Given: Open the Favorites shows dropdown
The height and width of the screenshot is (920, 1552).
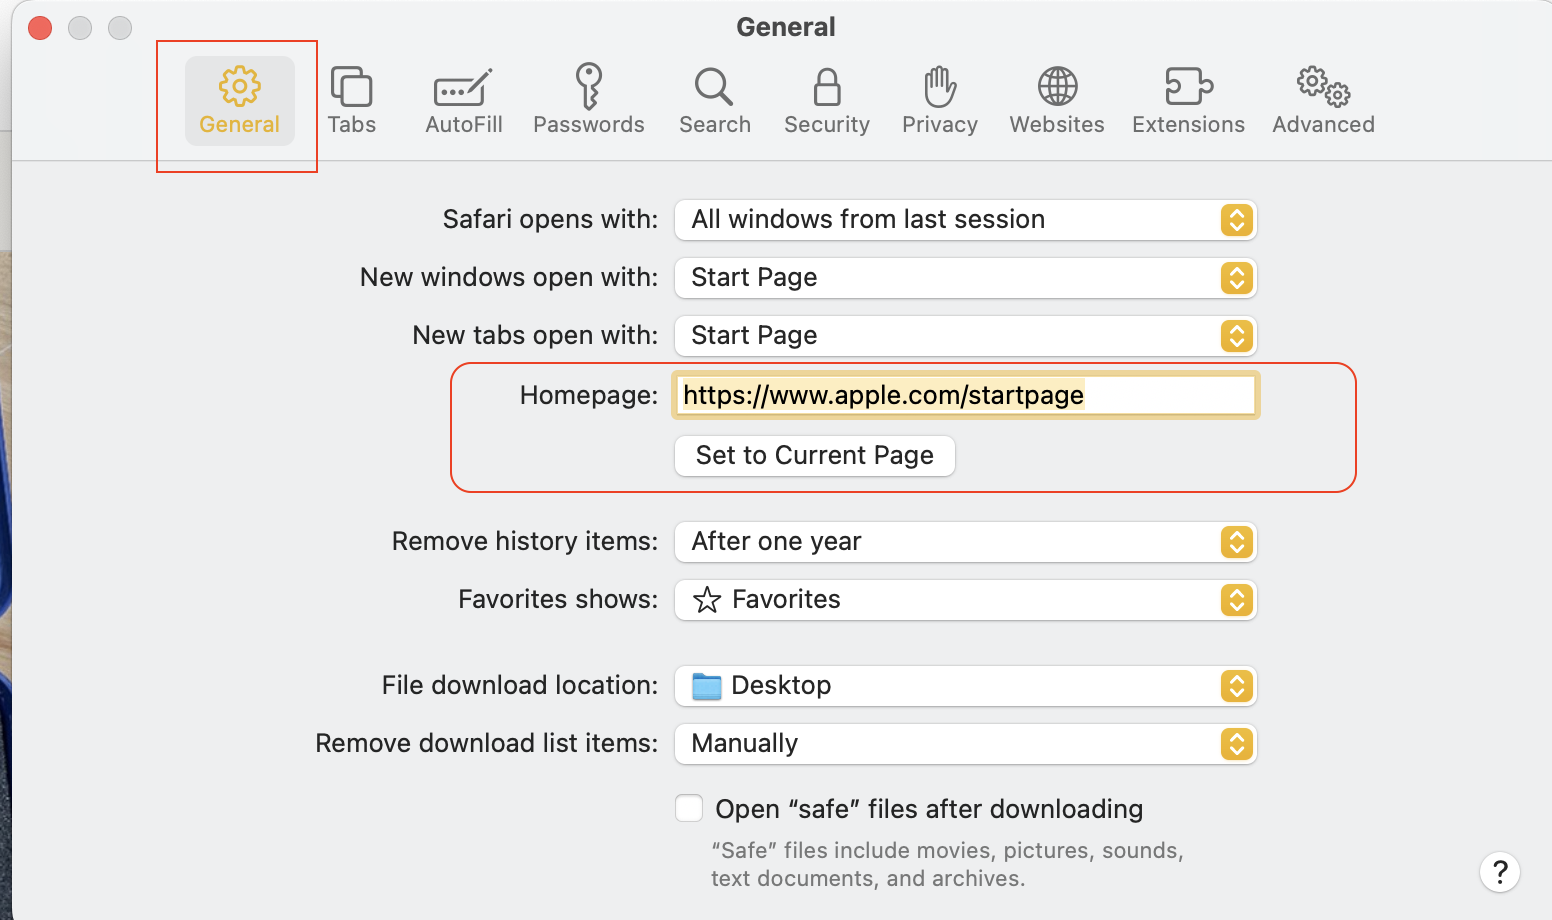Looking at the screenshot, I should [x=965, y=600].
